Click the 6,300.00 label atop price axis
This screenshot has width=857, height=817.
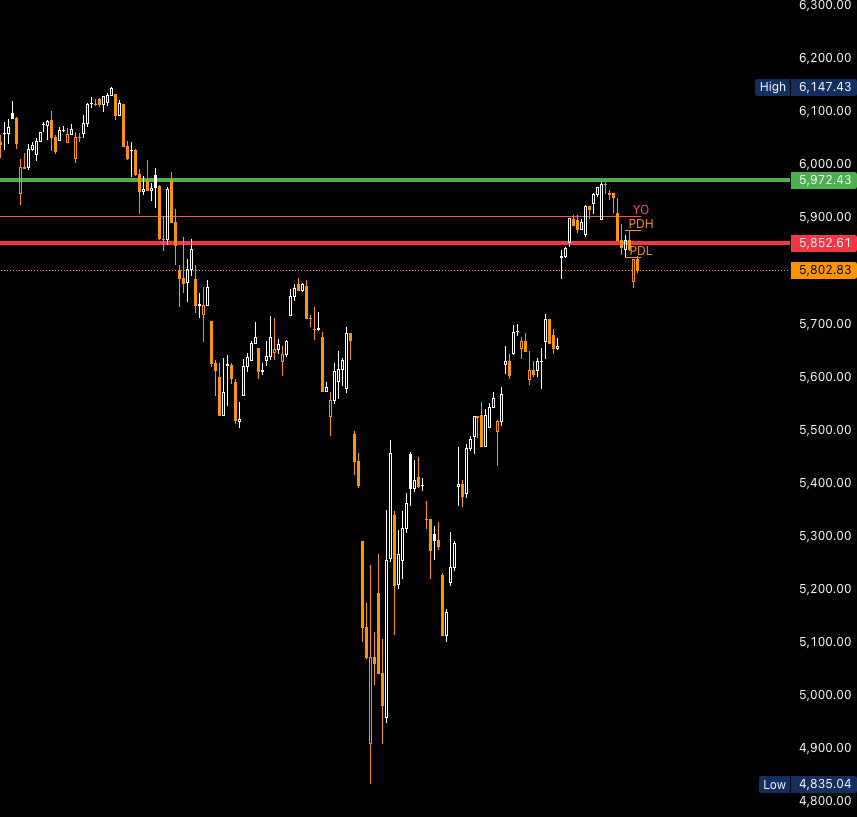[825, 5]
